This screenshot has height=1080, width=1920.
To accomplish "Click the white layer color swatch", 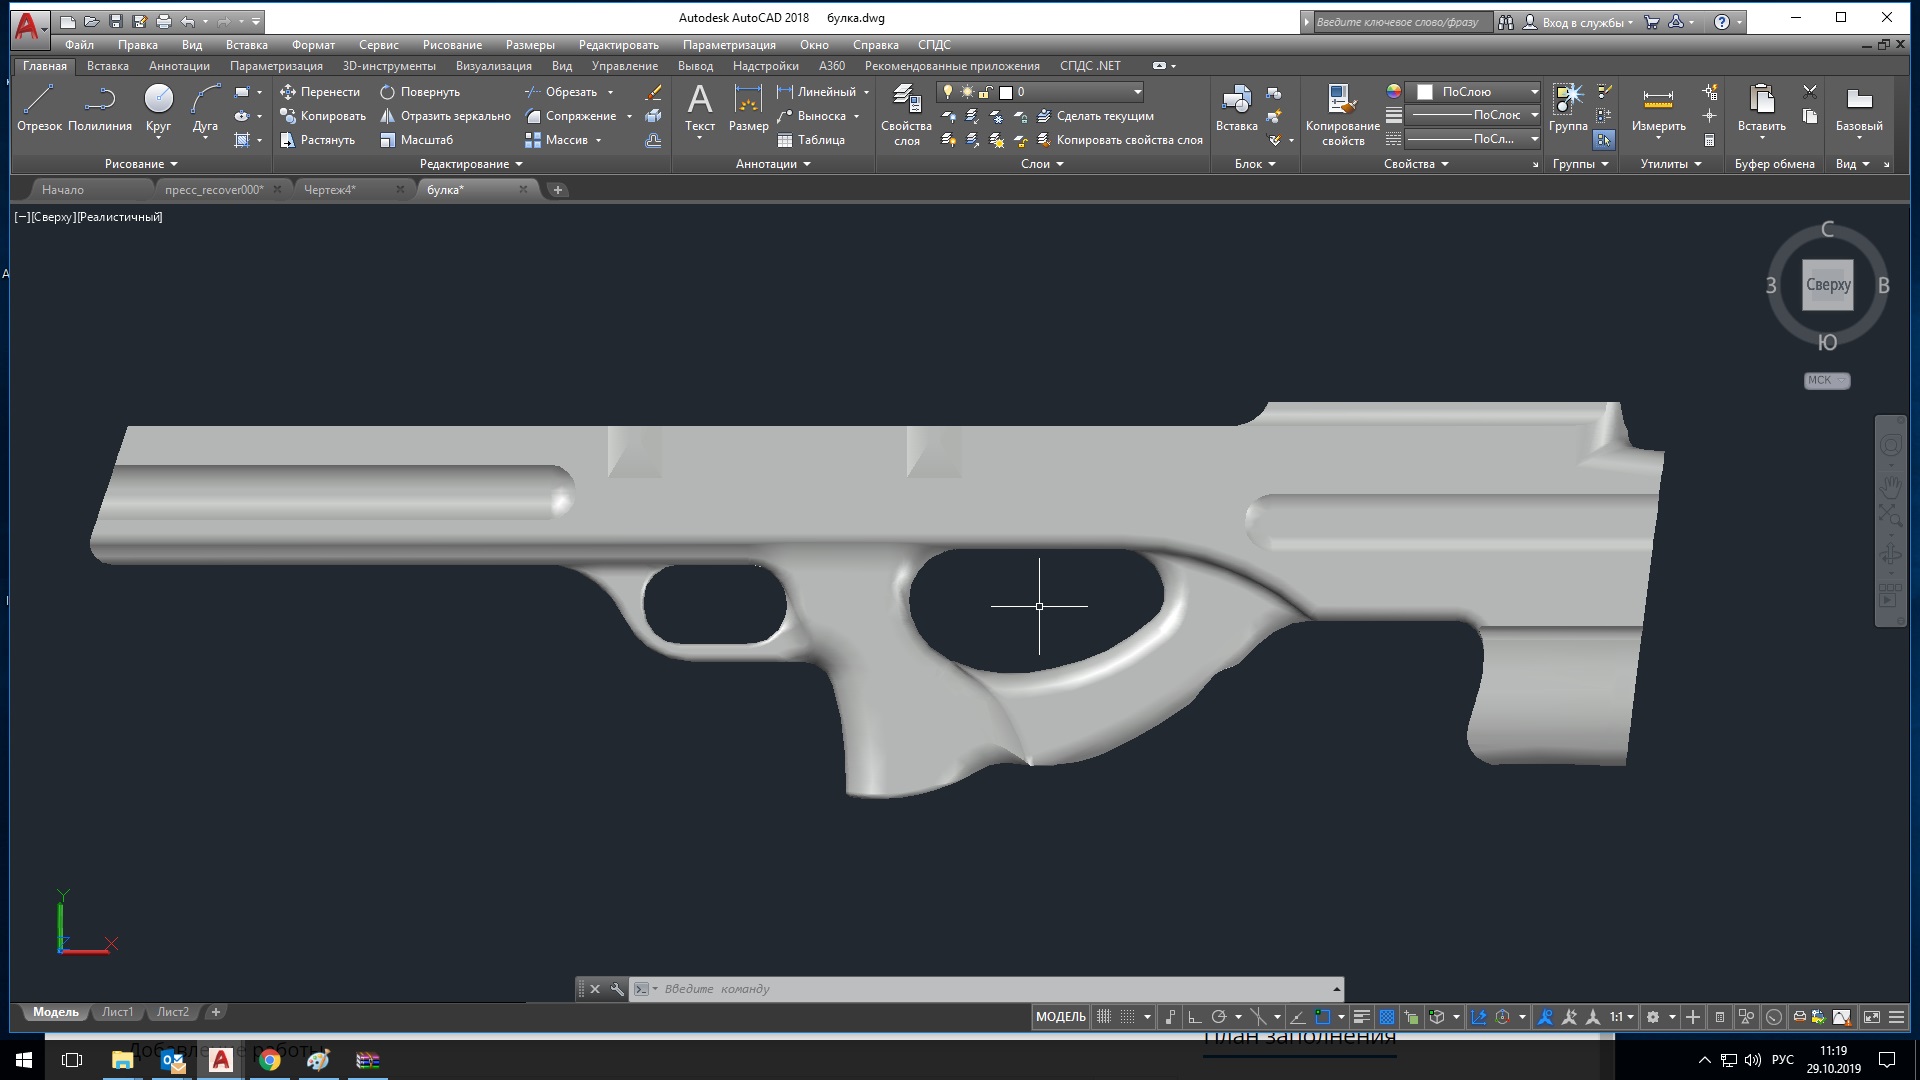I will click(x=1006, y=92).
